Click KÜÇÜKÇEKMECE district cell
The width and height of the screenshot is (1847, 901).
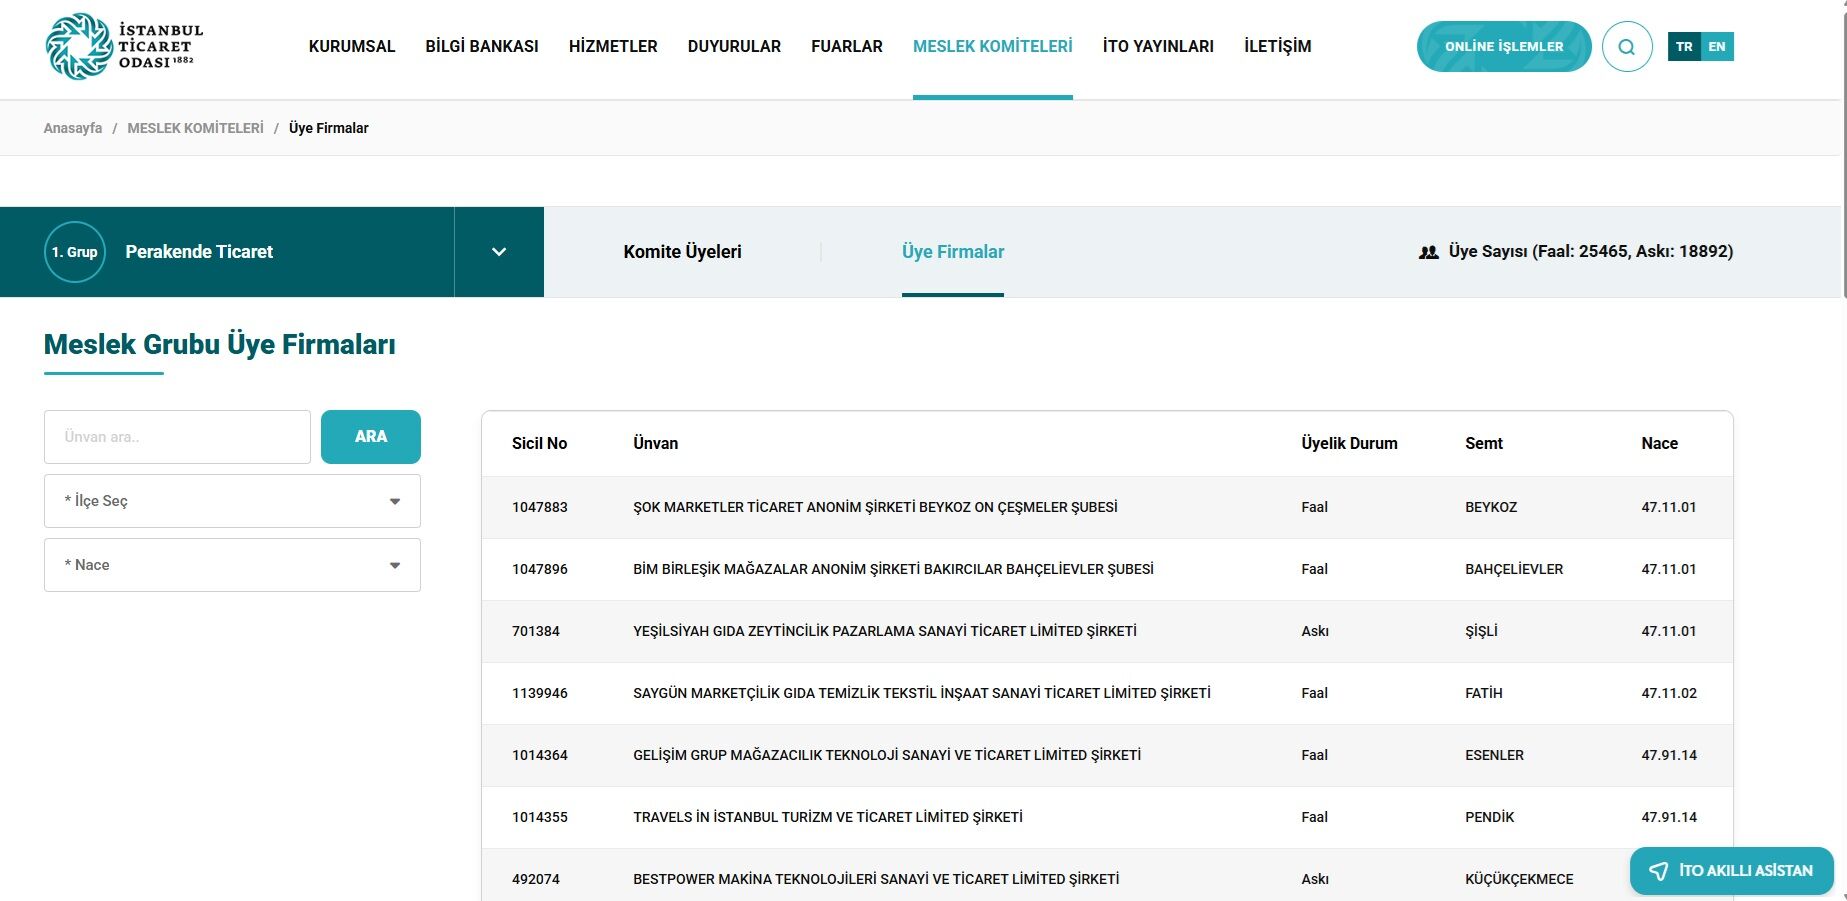(x=1519, y=879)
